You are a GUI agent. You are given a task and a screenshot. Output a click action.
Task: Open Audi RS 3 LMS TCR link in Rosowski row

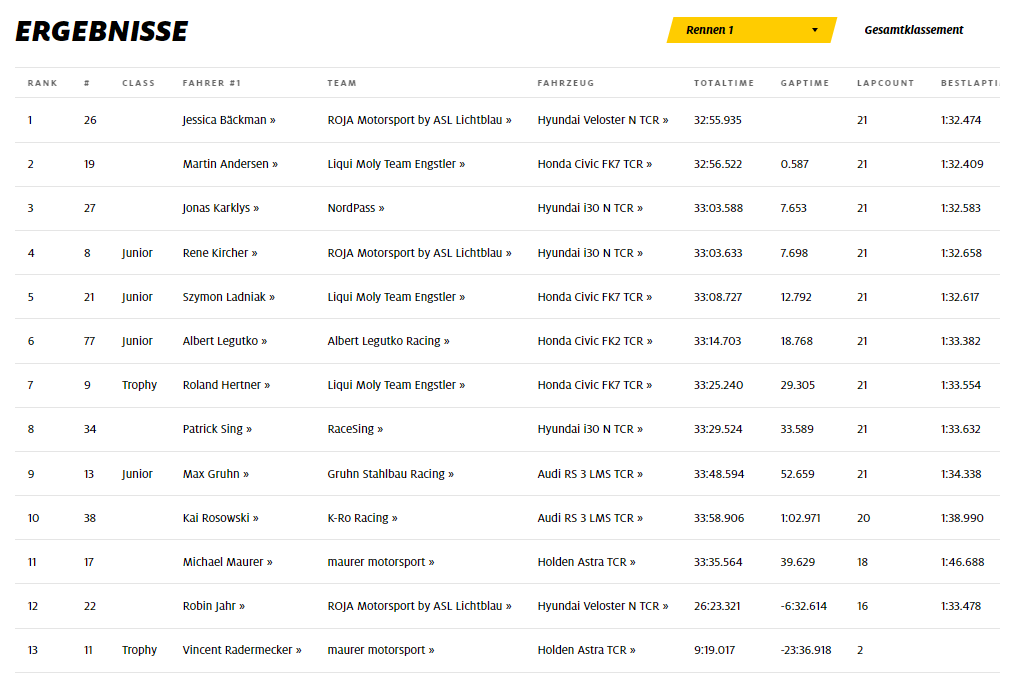pos(590,518)
